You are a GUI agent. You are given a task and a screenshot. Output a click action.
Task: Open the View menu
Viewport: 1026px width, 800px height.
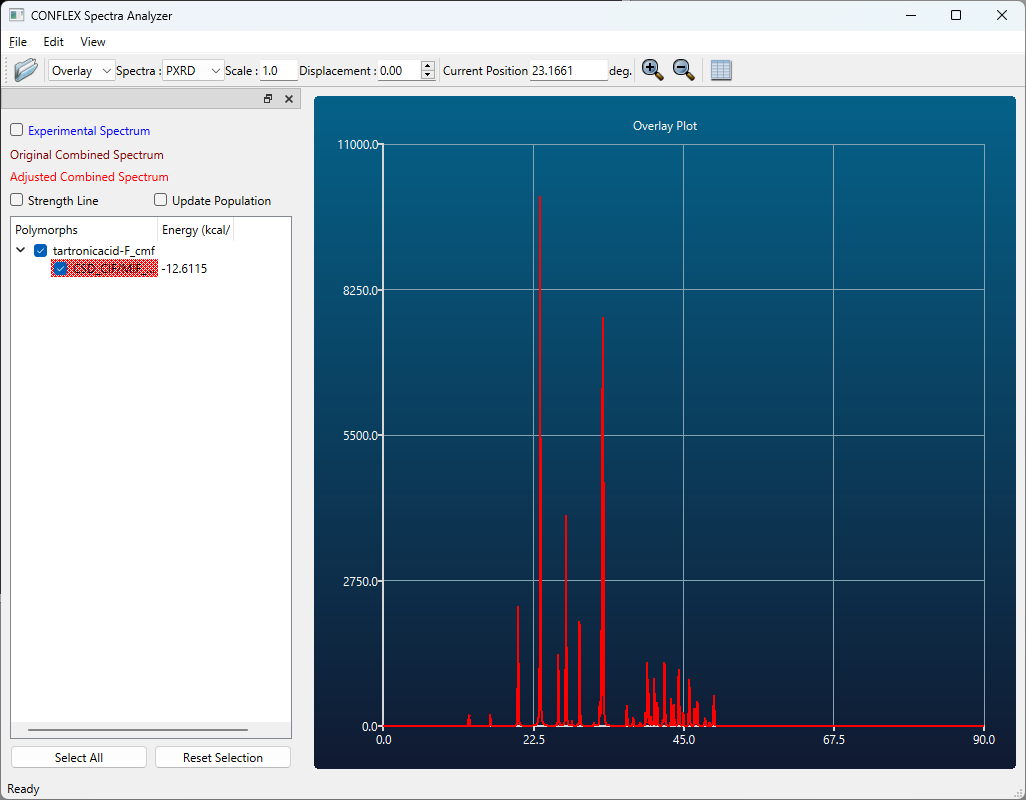pos(93,42)
